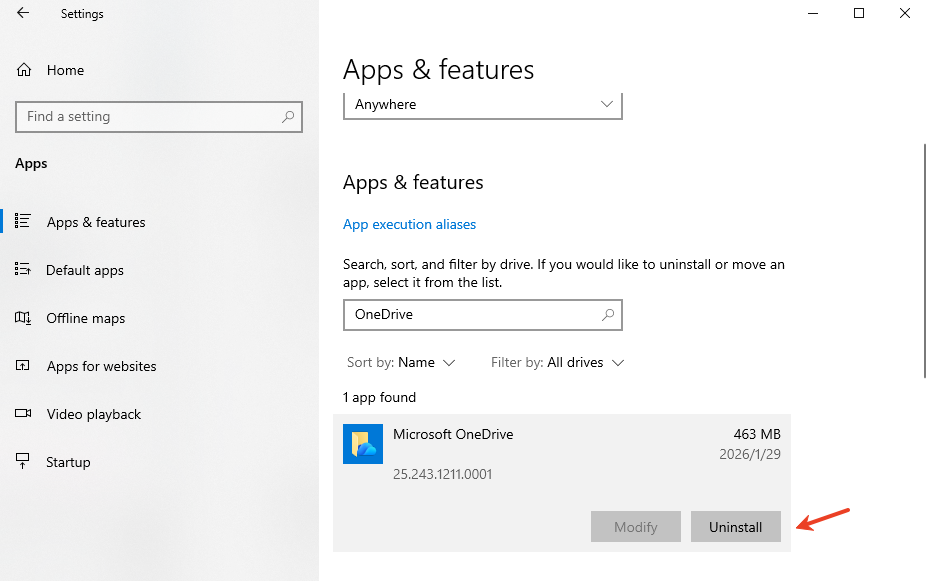The image size is (927, 581).
Task: Click the Offline maps map icon
Action: coord(21,318)
